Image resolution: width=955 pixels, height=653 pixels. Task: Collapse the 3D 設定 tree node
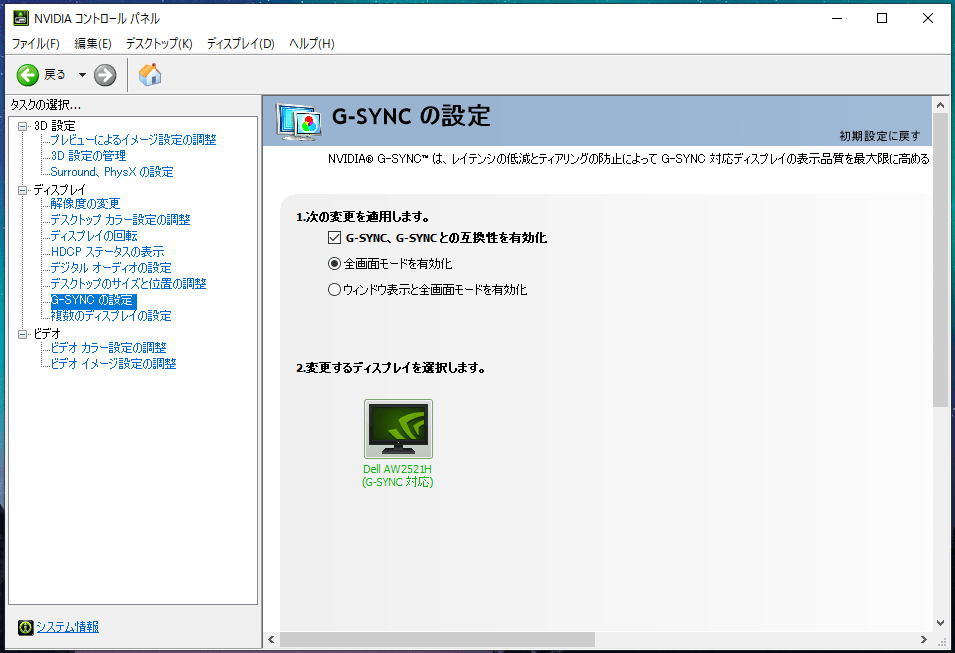[23, 126]
